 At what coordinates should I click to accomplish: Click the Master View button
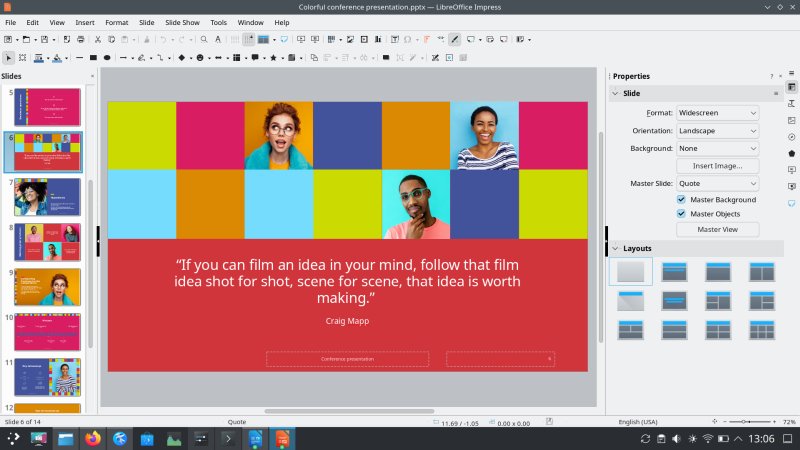coord(717,229)
